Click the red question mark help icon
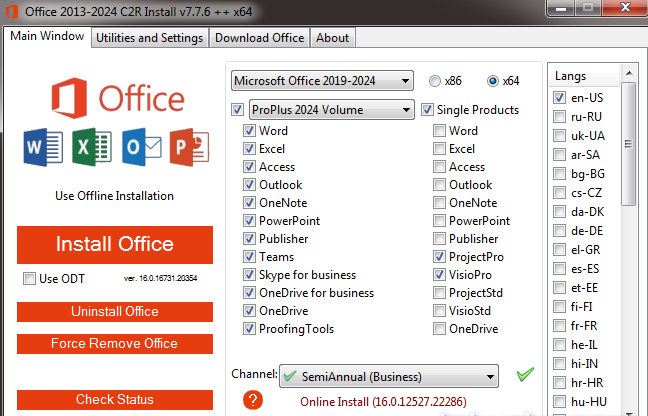This screenshot has width=648, height=416. click(x=254, y=400)
